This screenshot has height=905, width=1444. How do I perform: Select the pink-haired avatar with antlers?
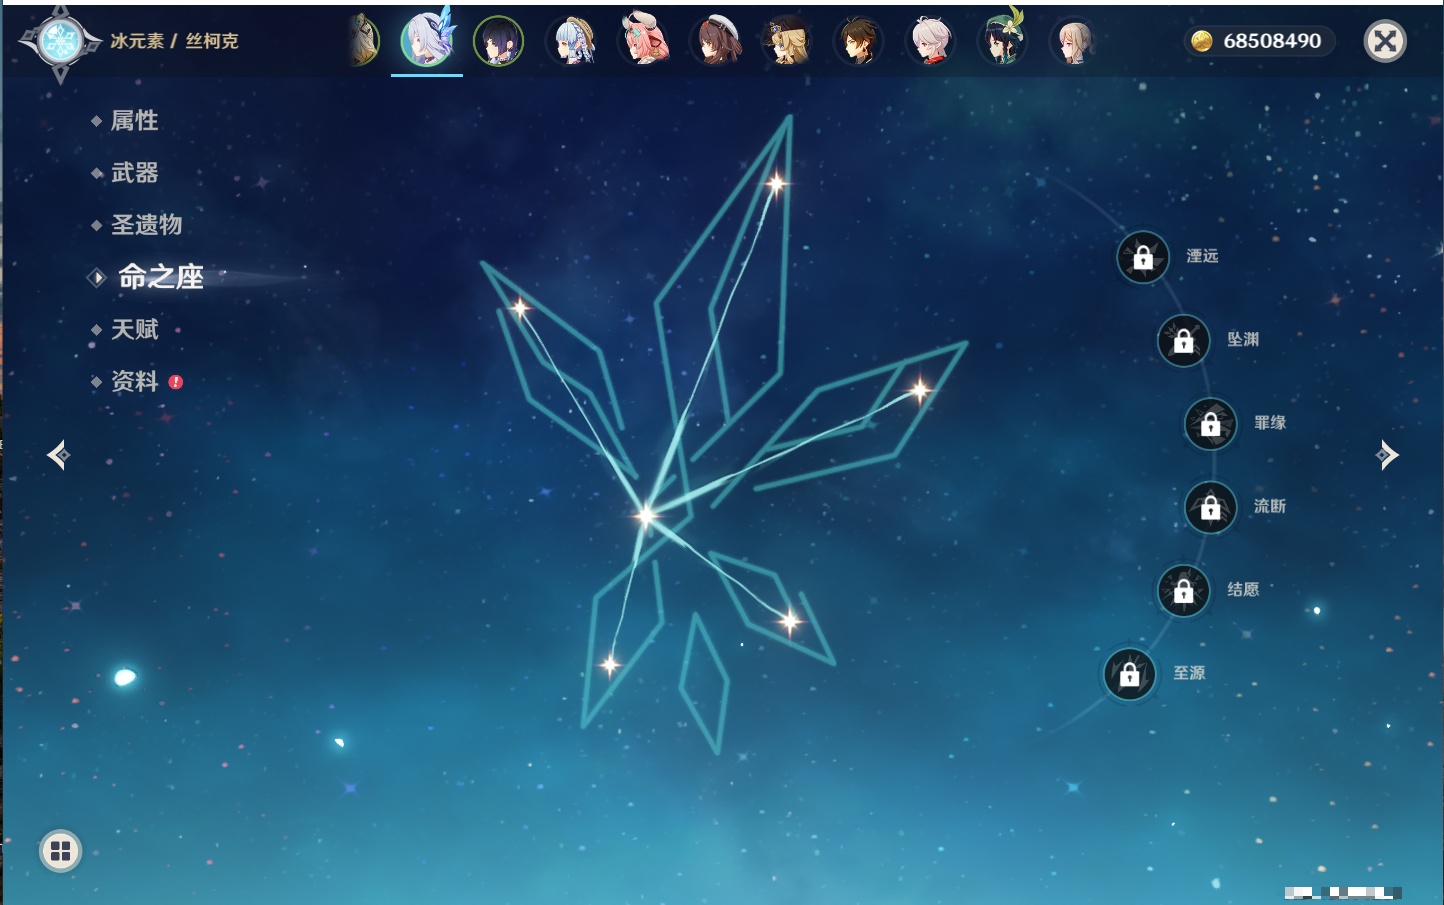point(643,40)
